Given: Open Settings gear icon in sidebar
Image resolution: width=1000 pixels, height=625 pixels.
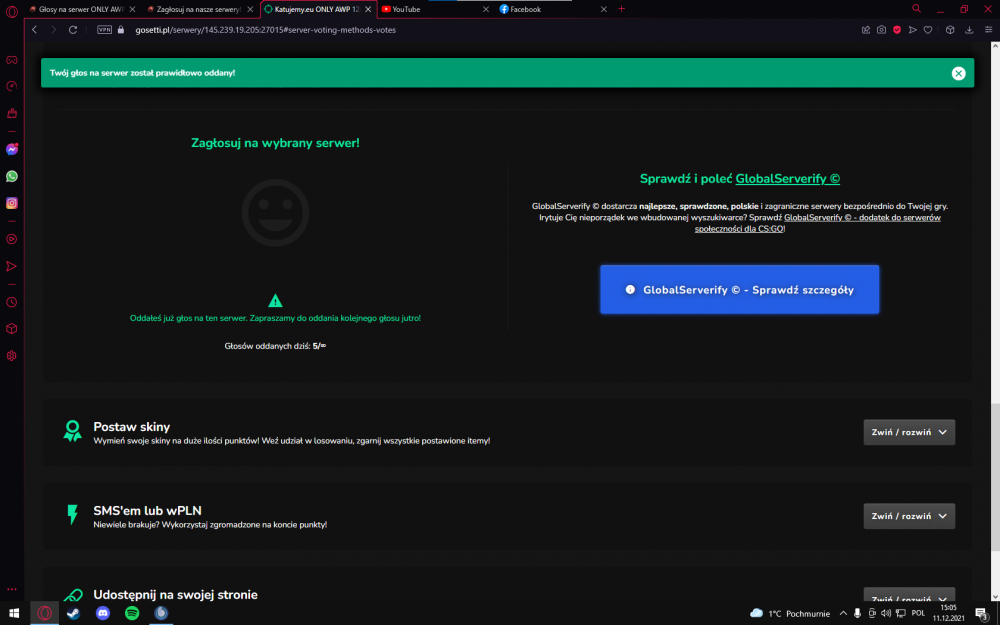Looking at the screenshot, I should click(11, 356).
